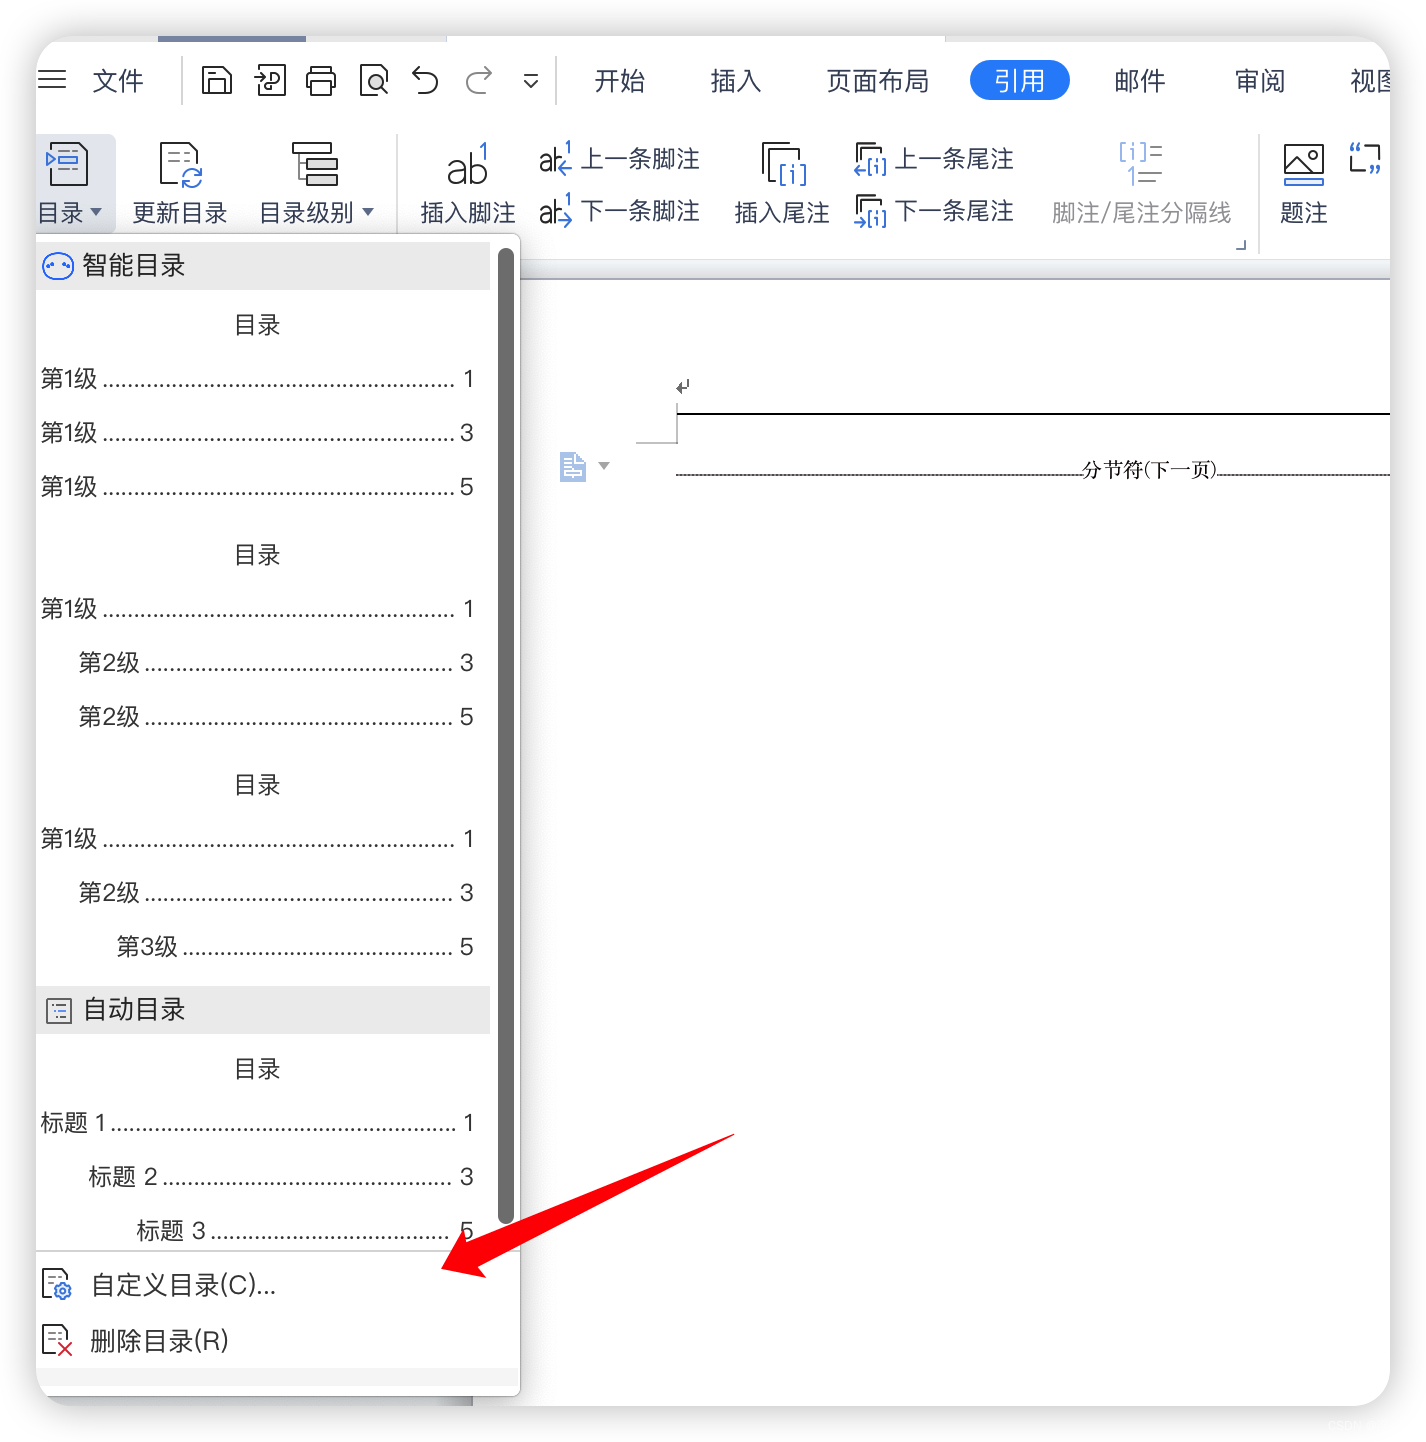Expand the margin page icon dropdown arrow

point(604,466)
